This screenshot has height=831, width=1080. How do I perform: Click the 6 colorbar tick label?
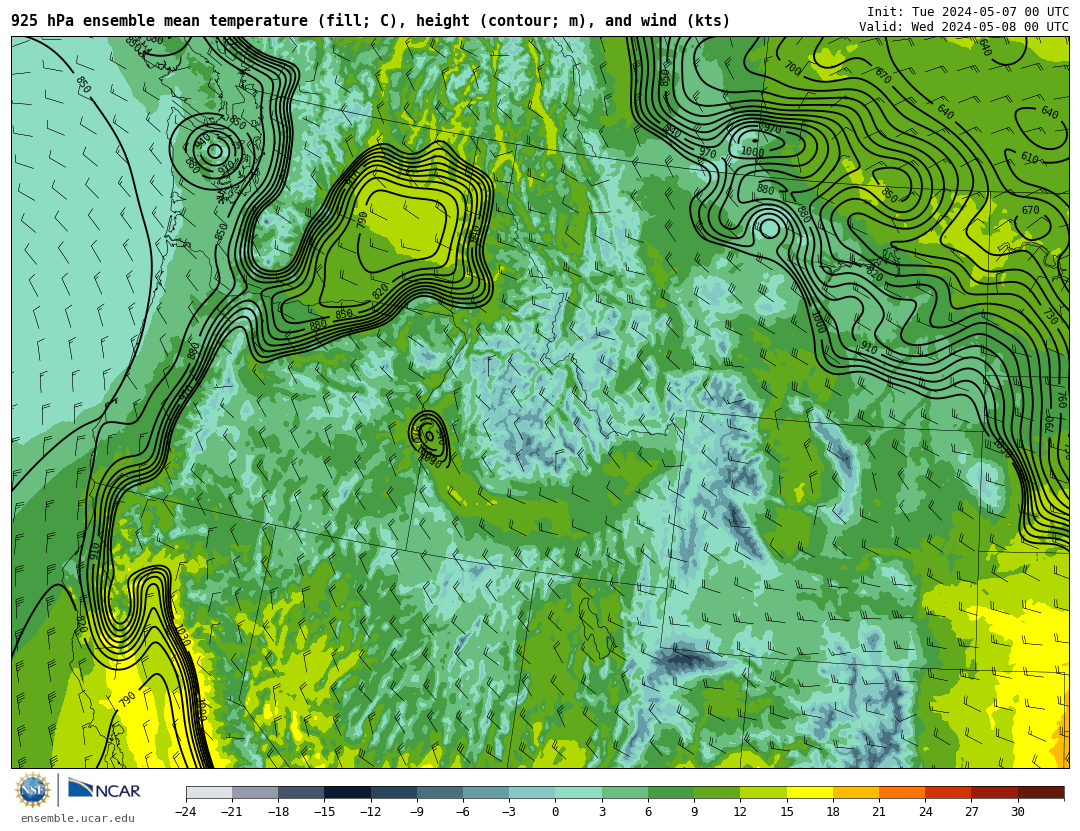648,812
